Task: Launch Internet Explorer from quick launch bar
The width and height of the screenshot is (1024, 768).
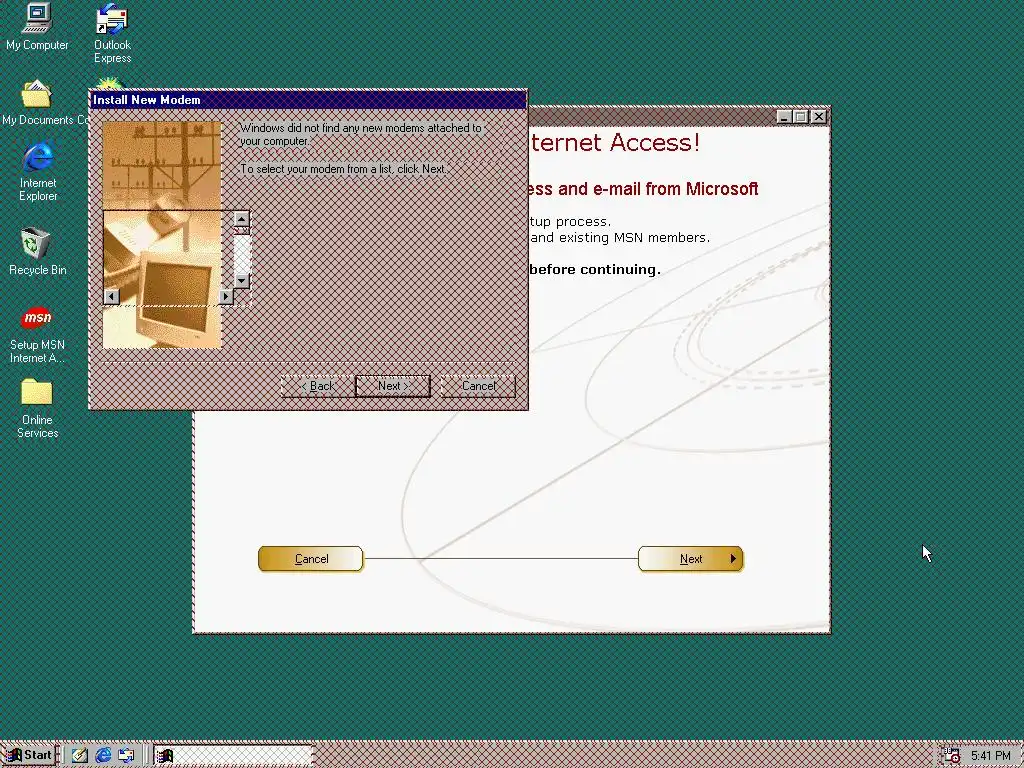Action: (x=103, y=756)
